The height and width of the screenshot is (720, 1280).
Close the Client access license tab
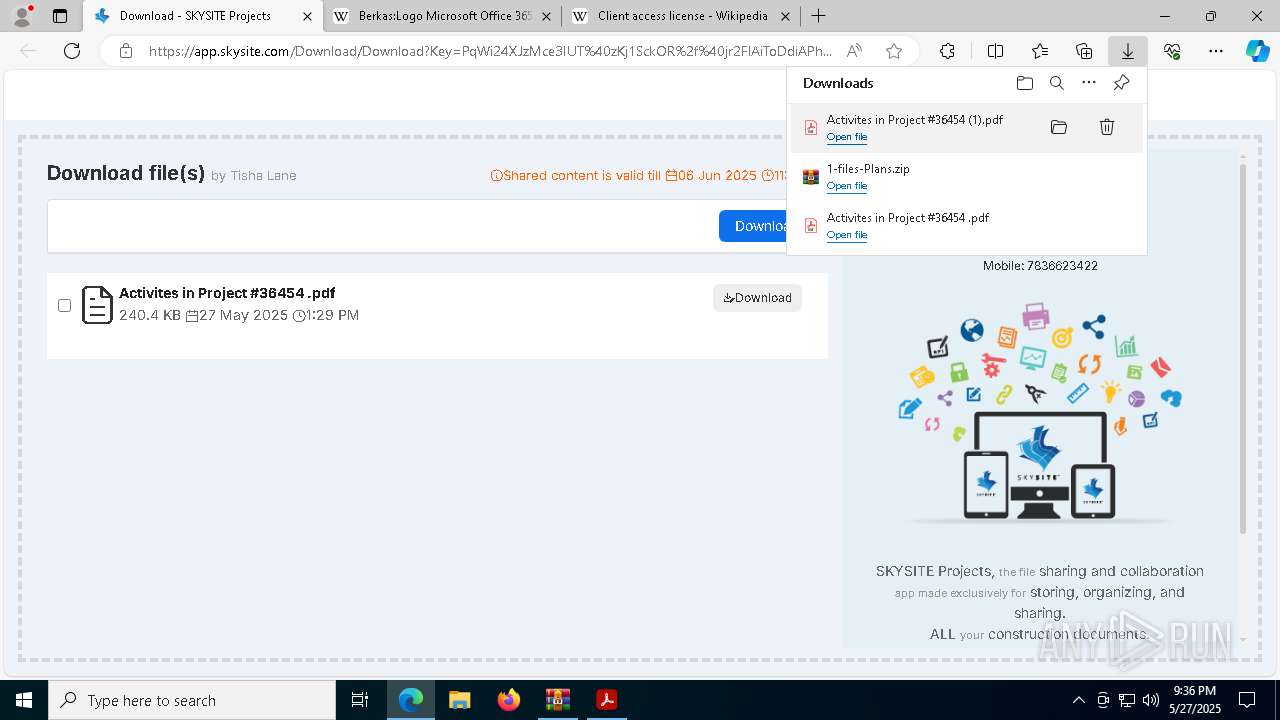coord(785,16)
